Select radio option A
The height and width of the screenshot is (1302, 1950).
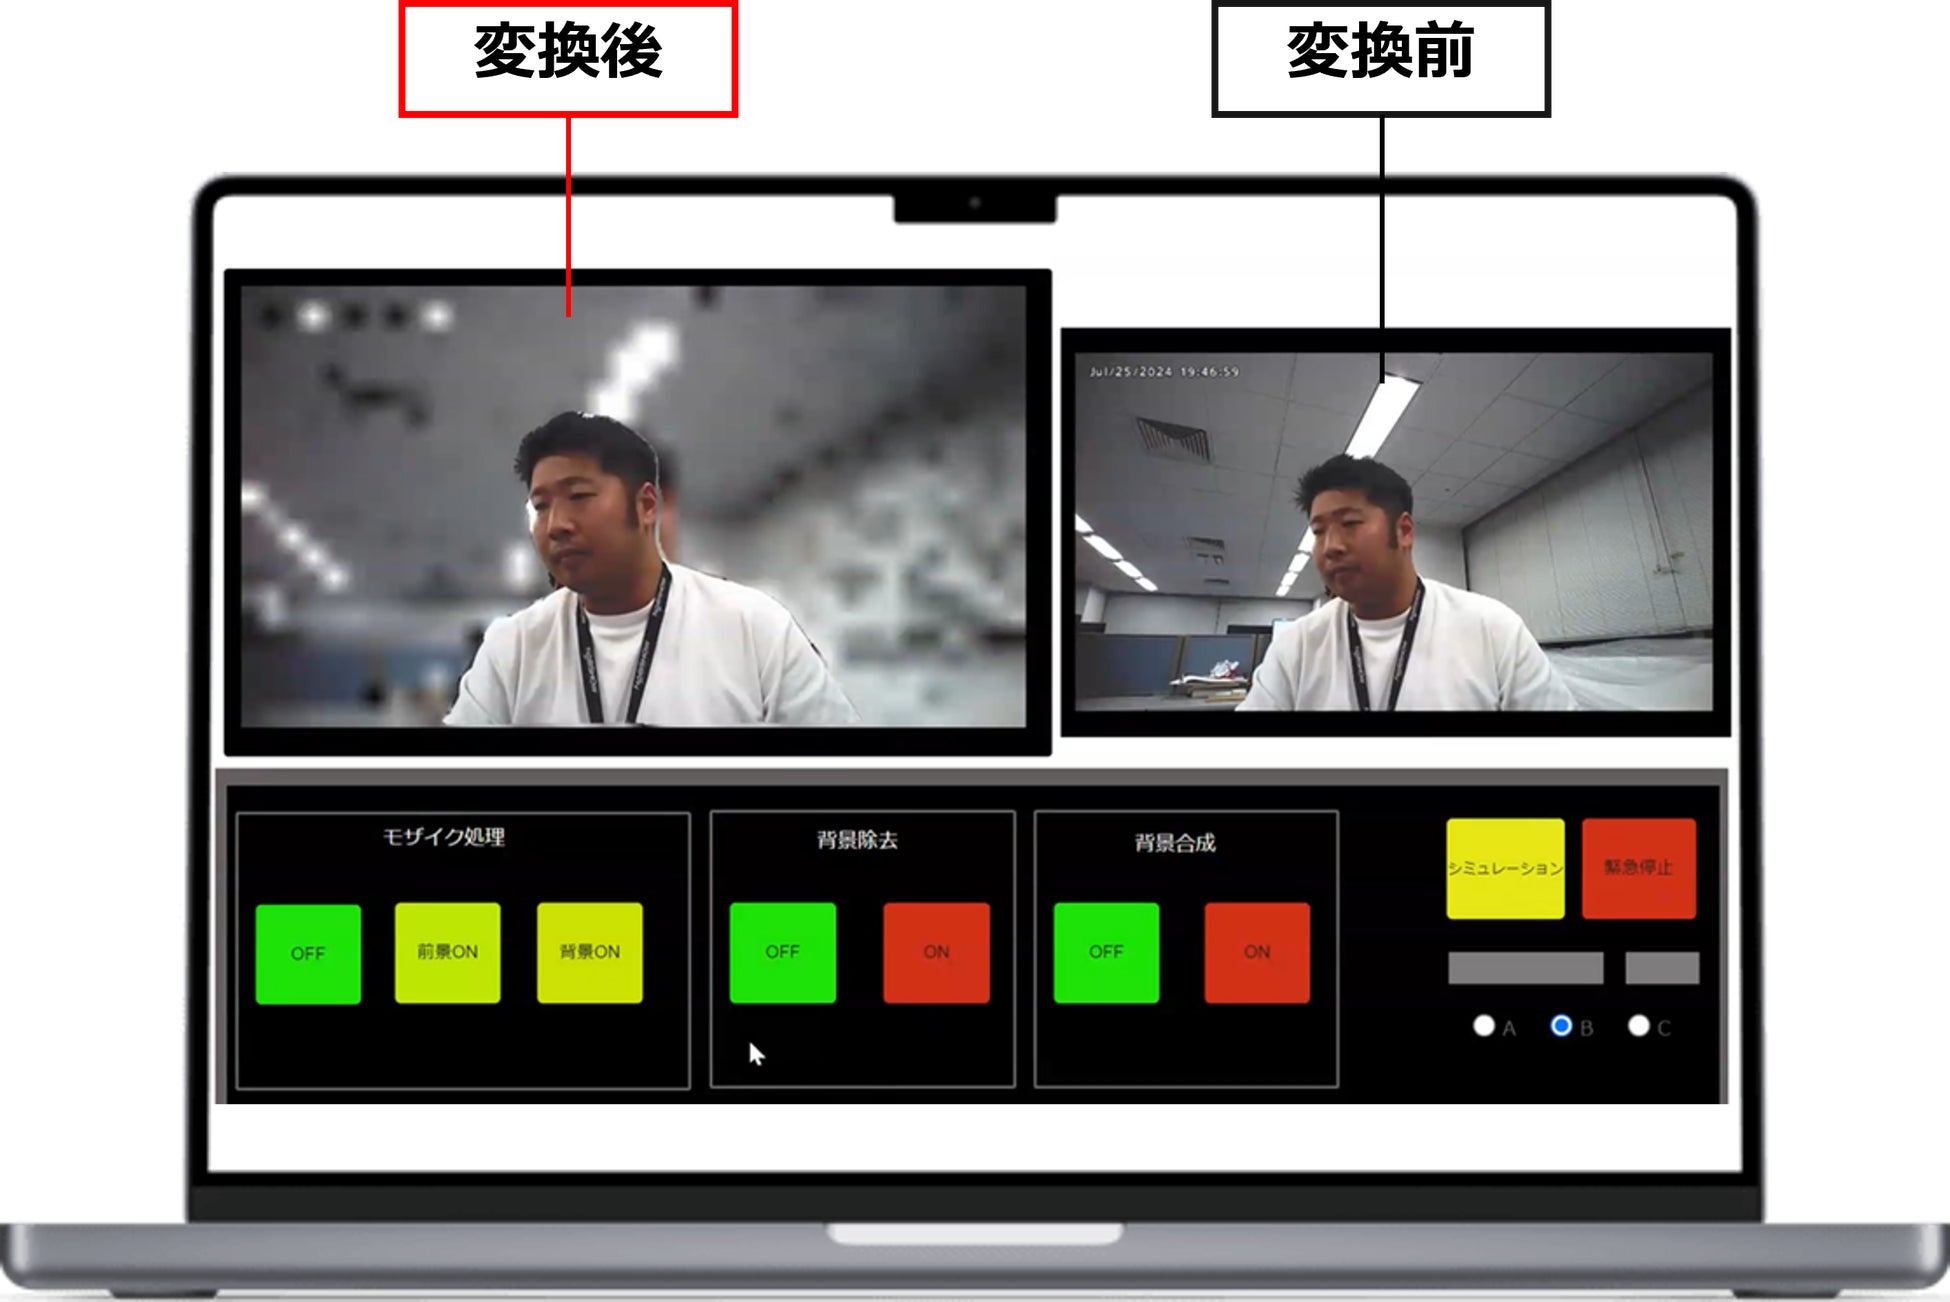click(1484, 1026)
